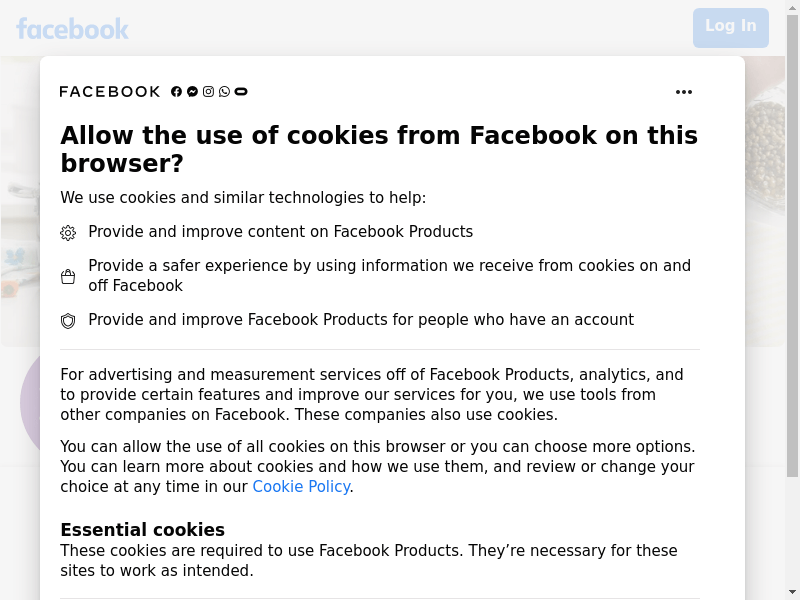This screenshot has width=800, height=600.
Task: Click the FACEBOOK wordmark in the dialog
Action: pyautogui.click(x=110, y=92)
